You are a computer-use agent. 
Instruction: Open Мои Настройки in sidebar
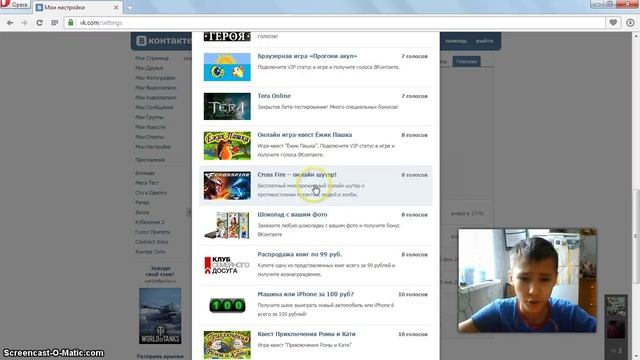(x=153, y=147)
